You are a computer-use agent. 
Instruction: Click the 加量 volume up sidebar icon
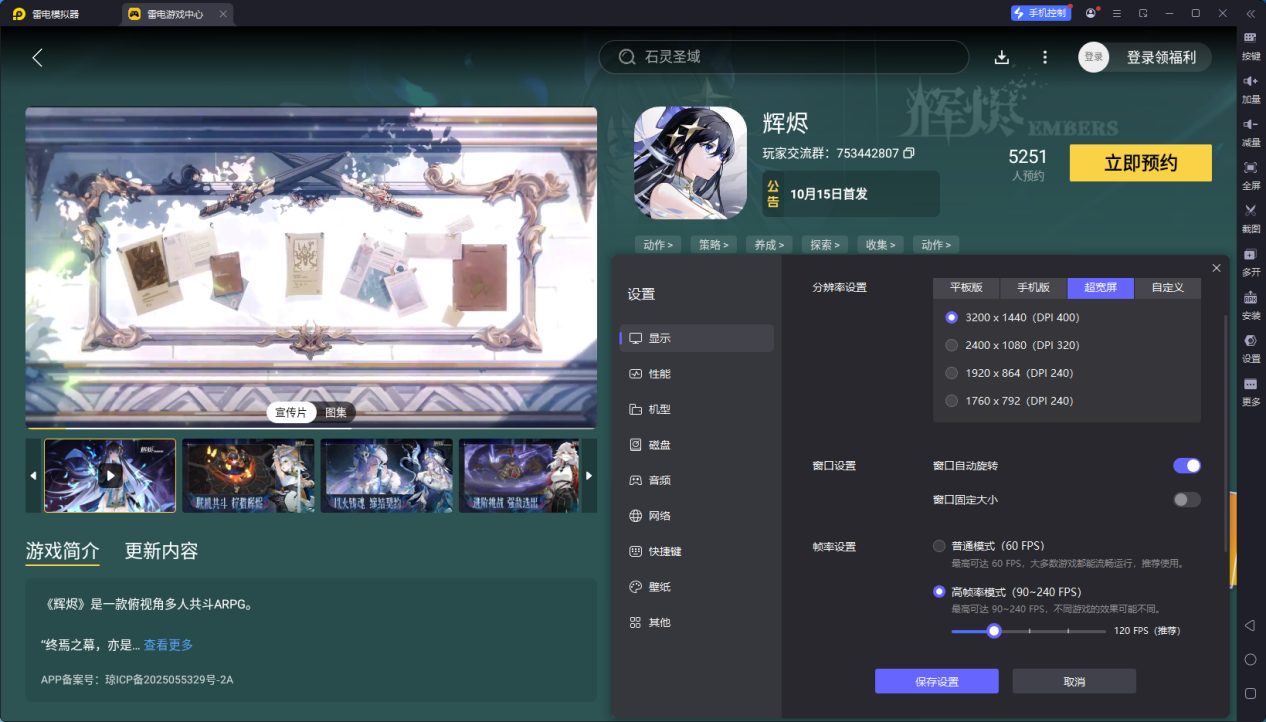coord(1251,88)
